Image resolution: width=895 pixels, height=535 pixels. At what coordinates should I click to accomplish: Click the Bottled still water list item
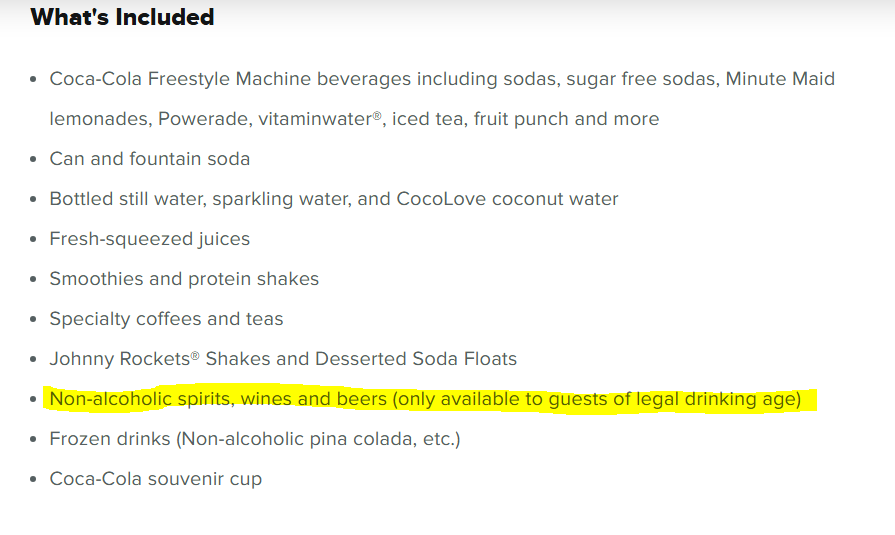pos(334,199)
